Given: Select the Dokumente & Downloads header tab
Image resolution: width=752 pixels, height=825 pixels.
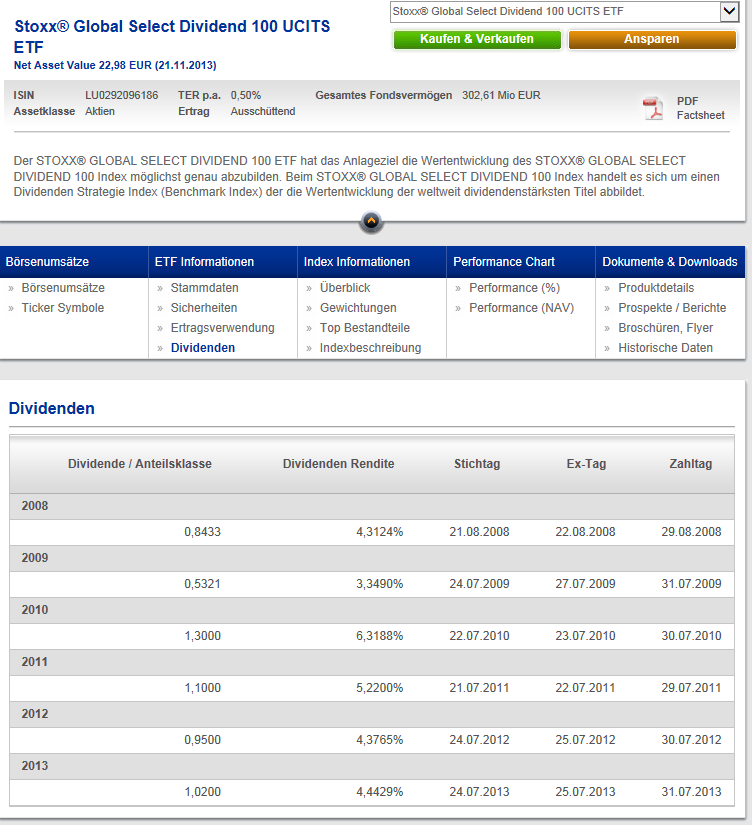Looking at the screenshot, I should tap(670, 261).
